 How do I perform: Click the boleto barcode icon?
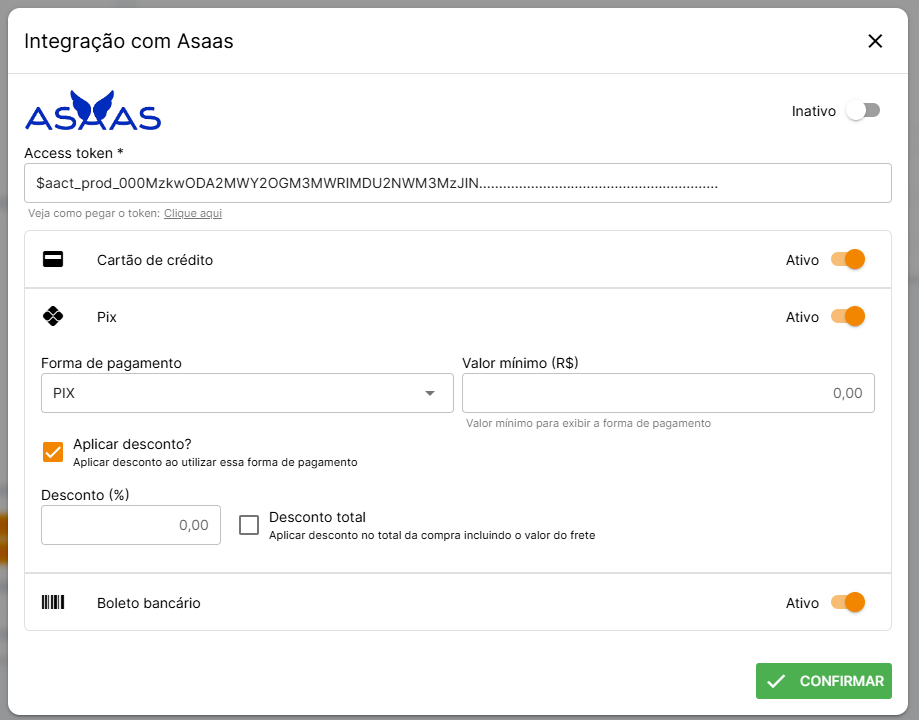(53, 602)
